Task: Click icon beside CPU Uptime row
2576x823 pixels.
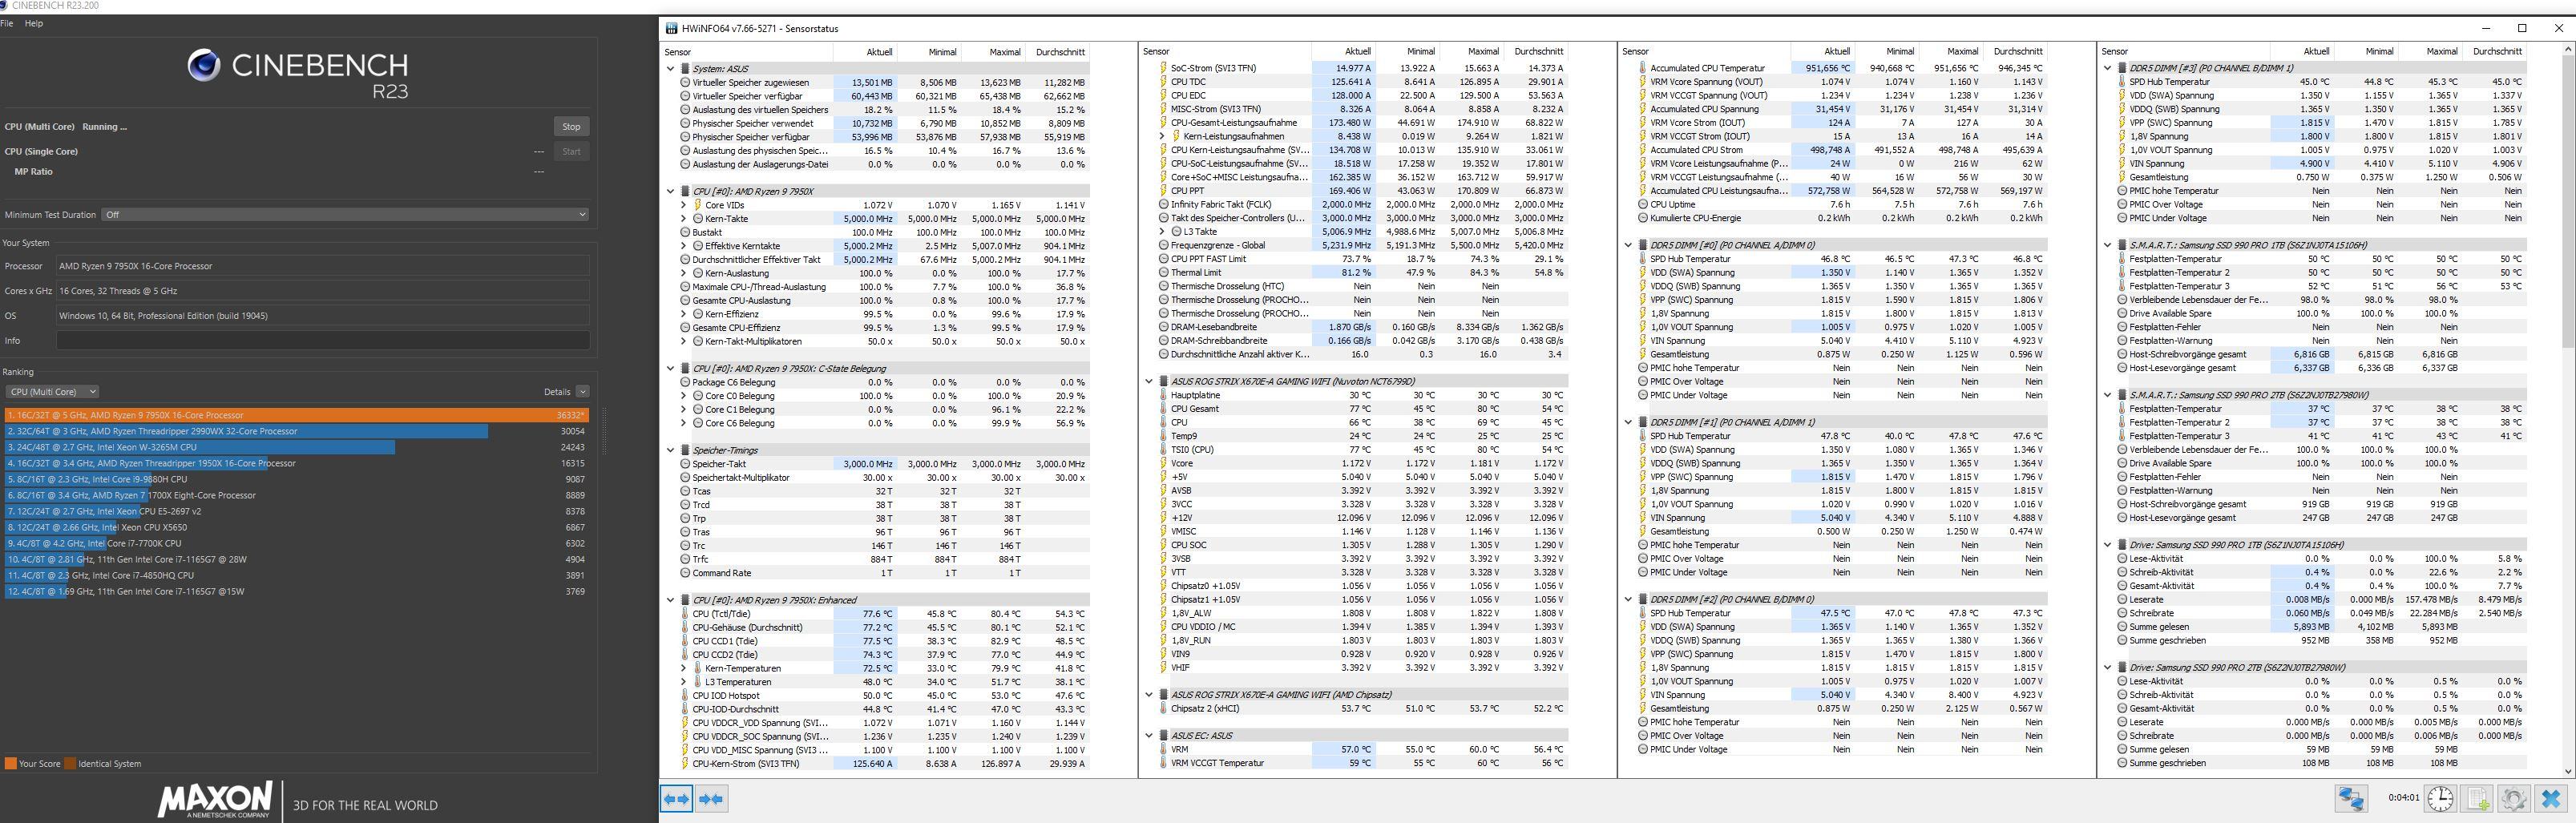Action: tap(1643, 204)
